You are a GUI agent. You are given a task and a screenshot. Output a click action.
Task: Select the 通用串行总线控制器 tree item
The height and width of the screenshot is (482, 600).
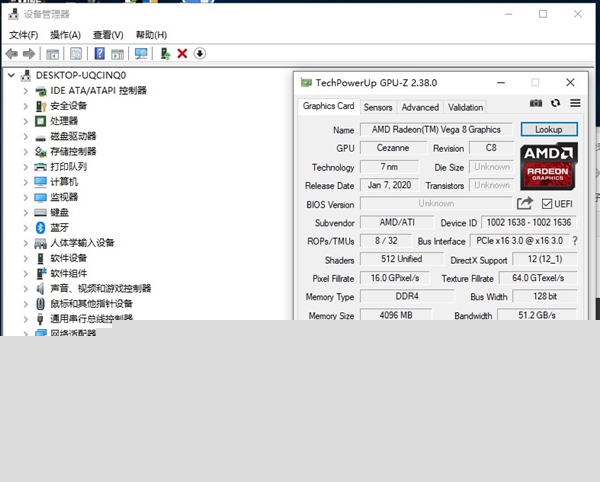click(x=91, y=317)
